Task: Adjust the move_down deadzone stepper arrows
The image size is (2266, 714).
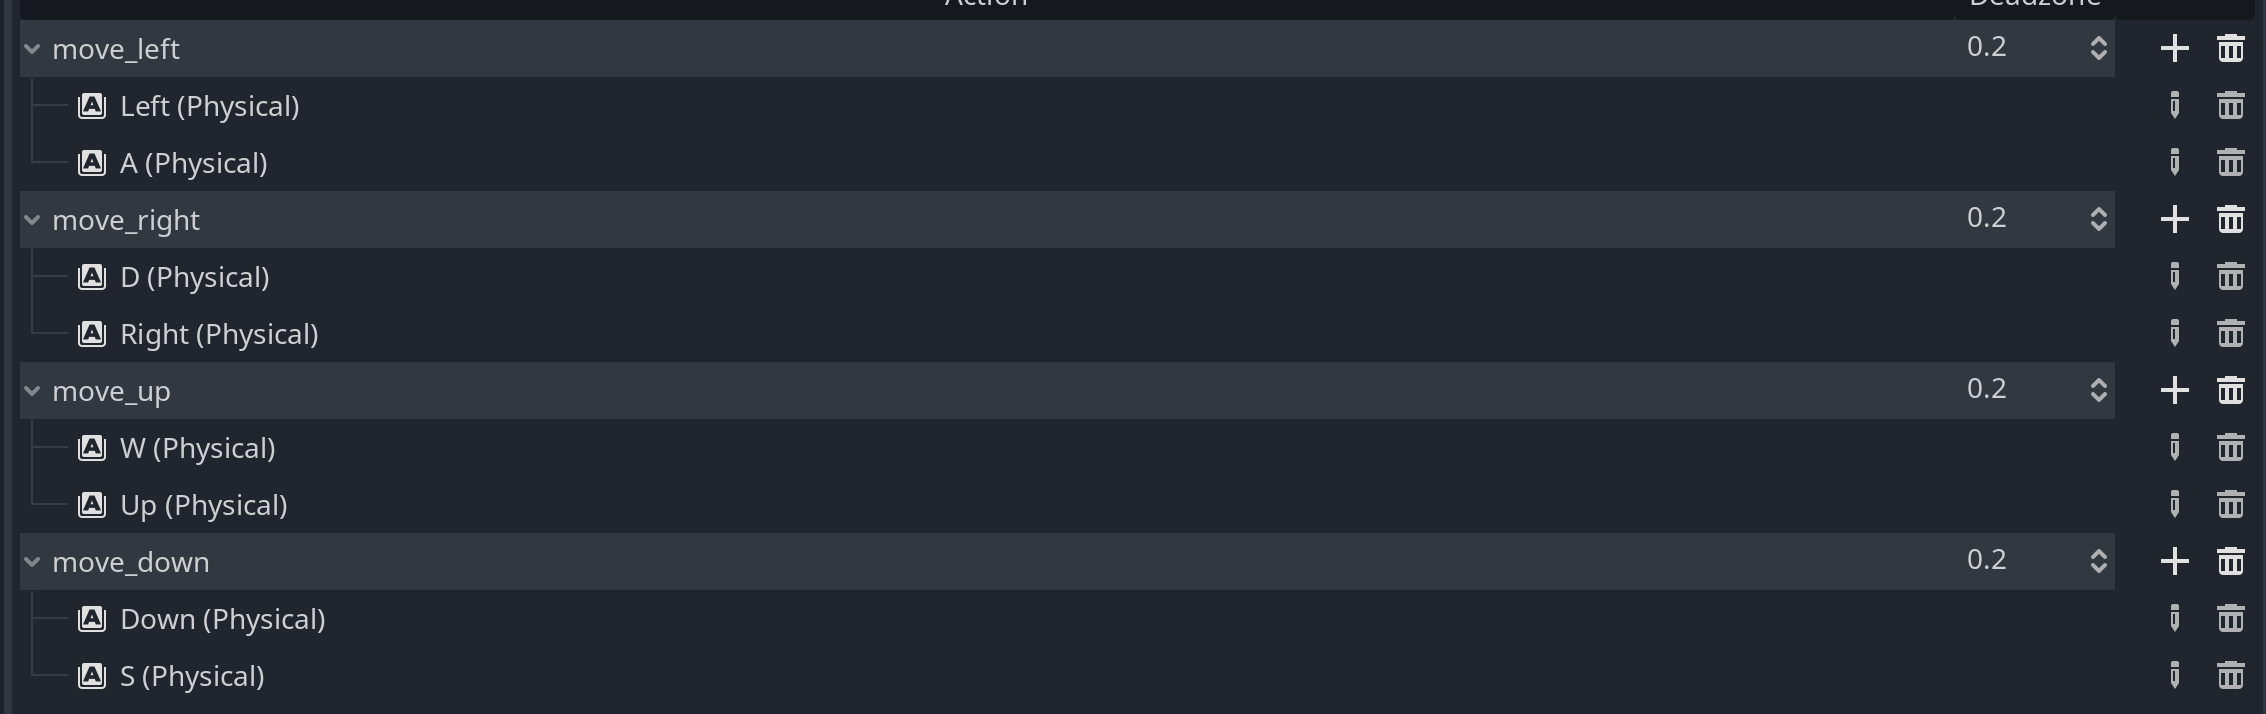Action: click(2098, 561)
